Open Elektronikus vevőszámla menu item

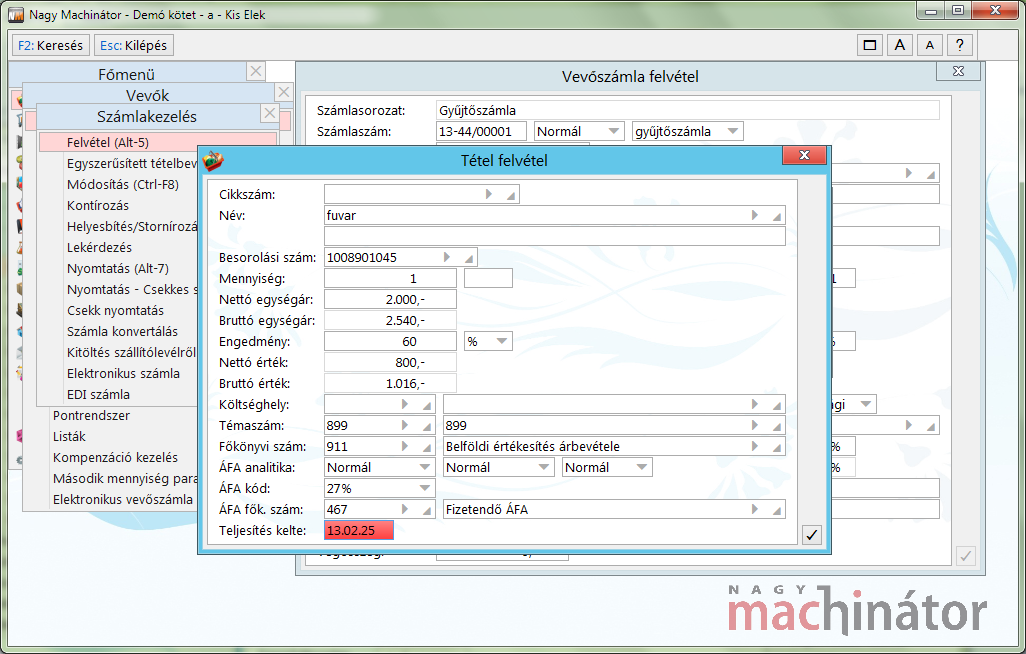click(123, 500)
